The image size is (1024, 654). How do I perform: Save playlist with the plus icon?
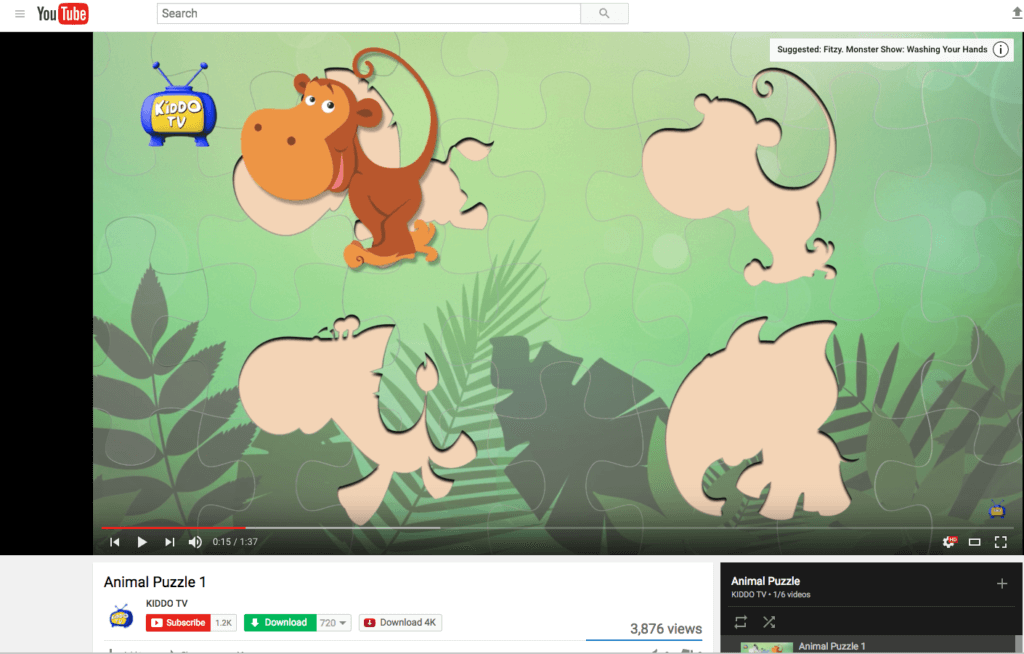pos(1002,583)
